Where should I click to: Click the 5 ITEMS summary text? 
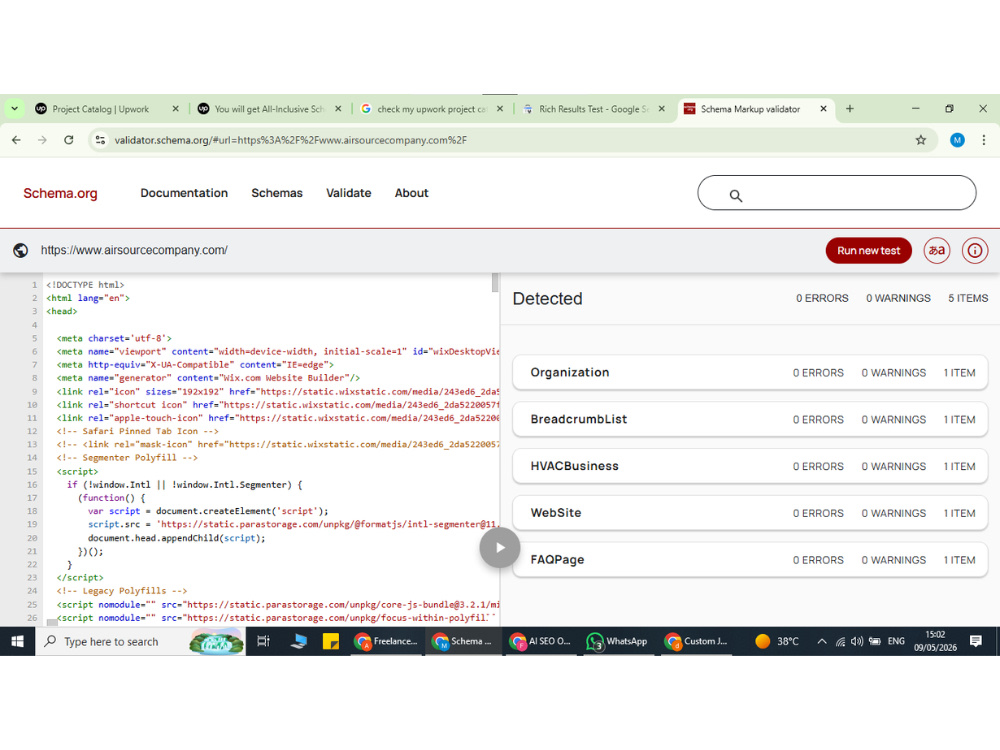pyautogui.click(x=967, y=298)
